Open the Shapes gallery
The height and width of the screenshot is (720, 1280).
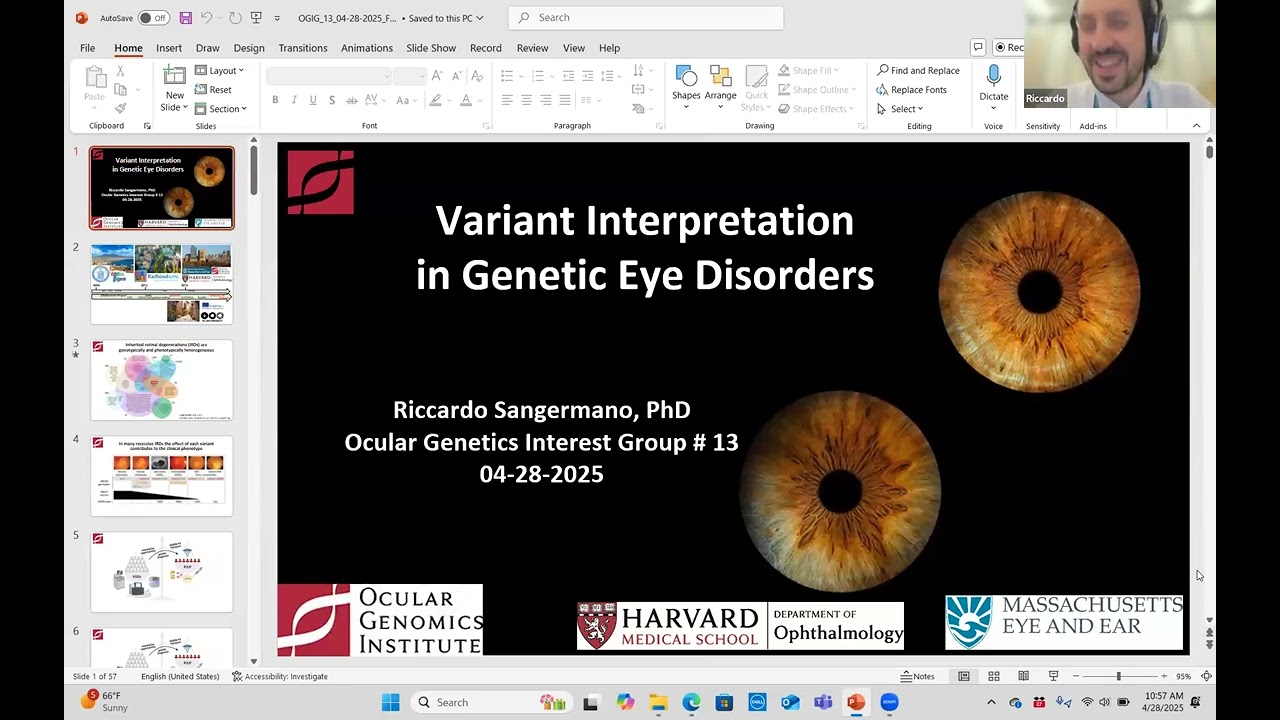click(x=686, y=88)
